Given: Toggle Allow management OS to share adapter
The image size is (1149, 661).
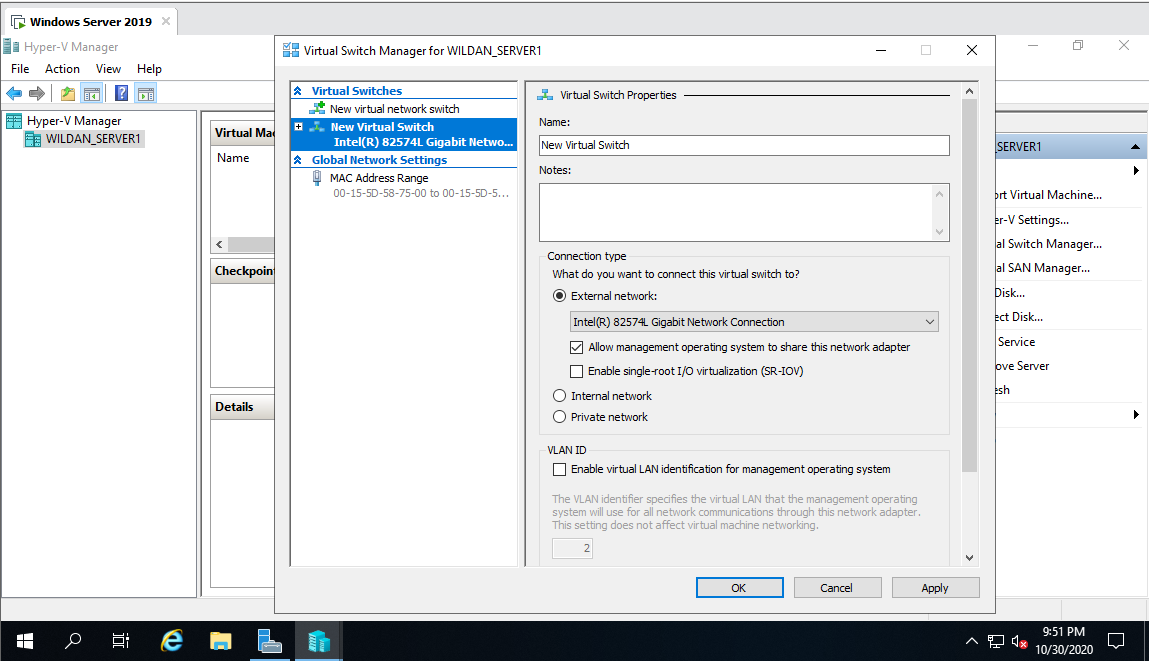Looking at the screenshot, I should coord(577,347).
